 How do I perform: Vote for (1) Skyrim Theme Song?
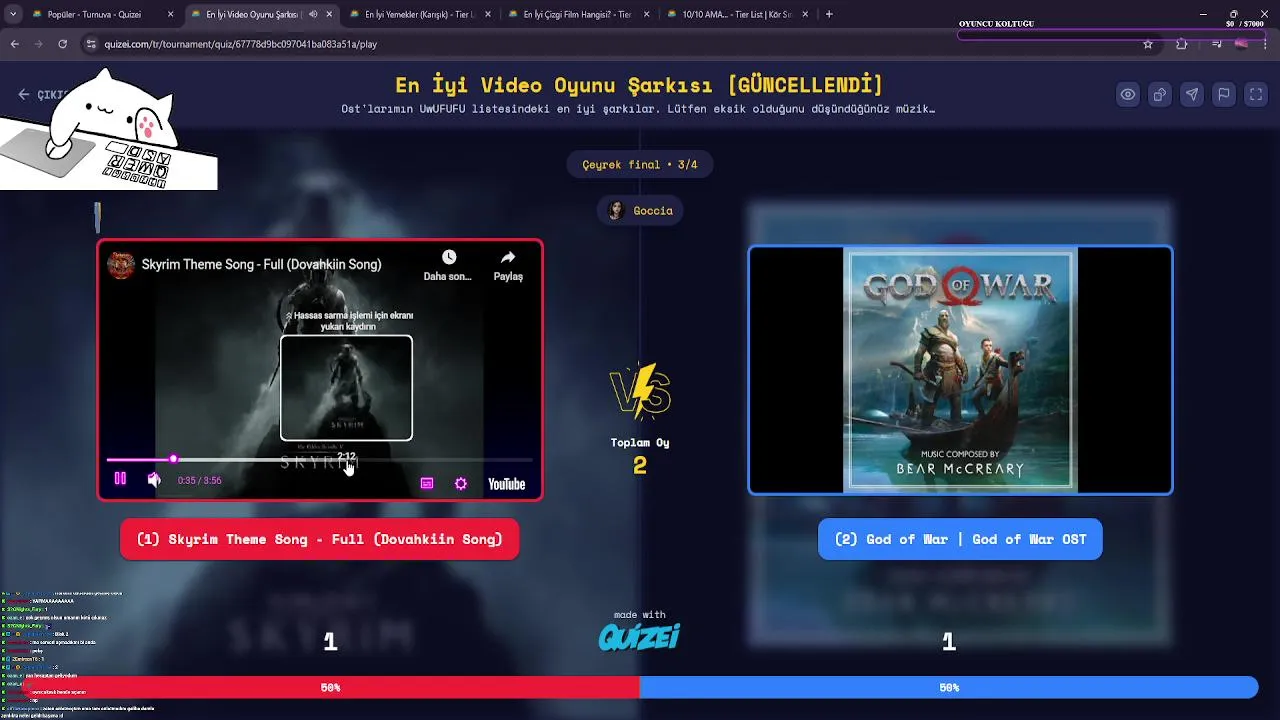point(319,539)
